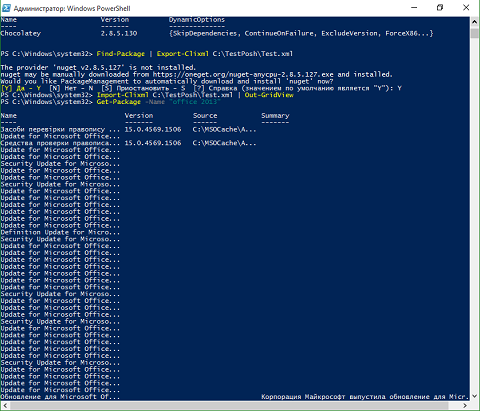Click the vertical scrollbar thumb
Image resolution: width=480 pixels, height=411 pixels.
click(x=474, y=34)
